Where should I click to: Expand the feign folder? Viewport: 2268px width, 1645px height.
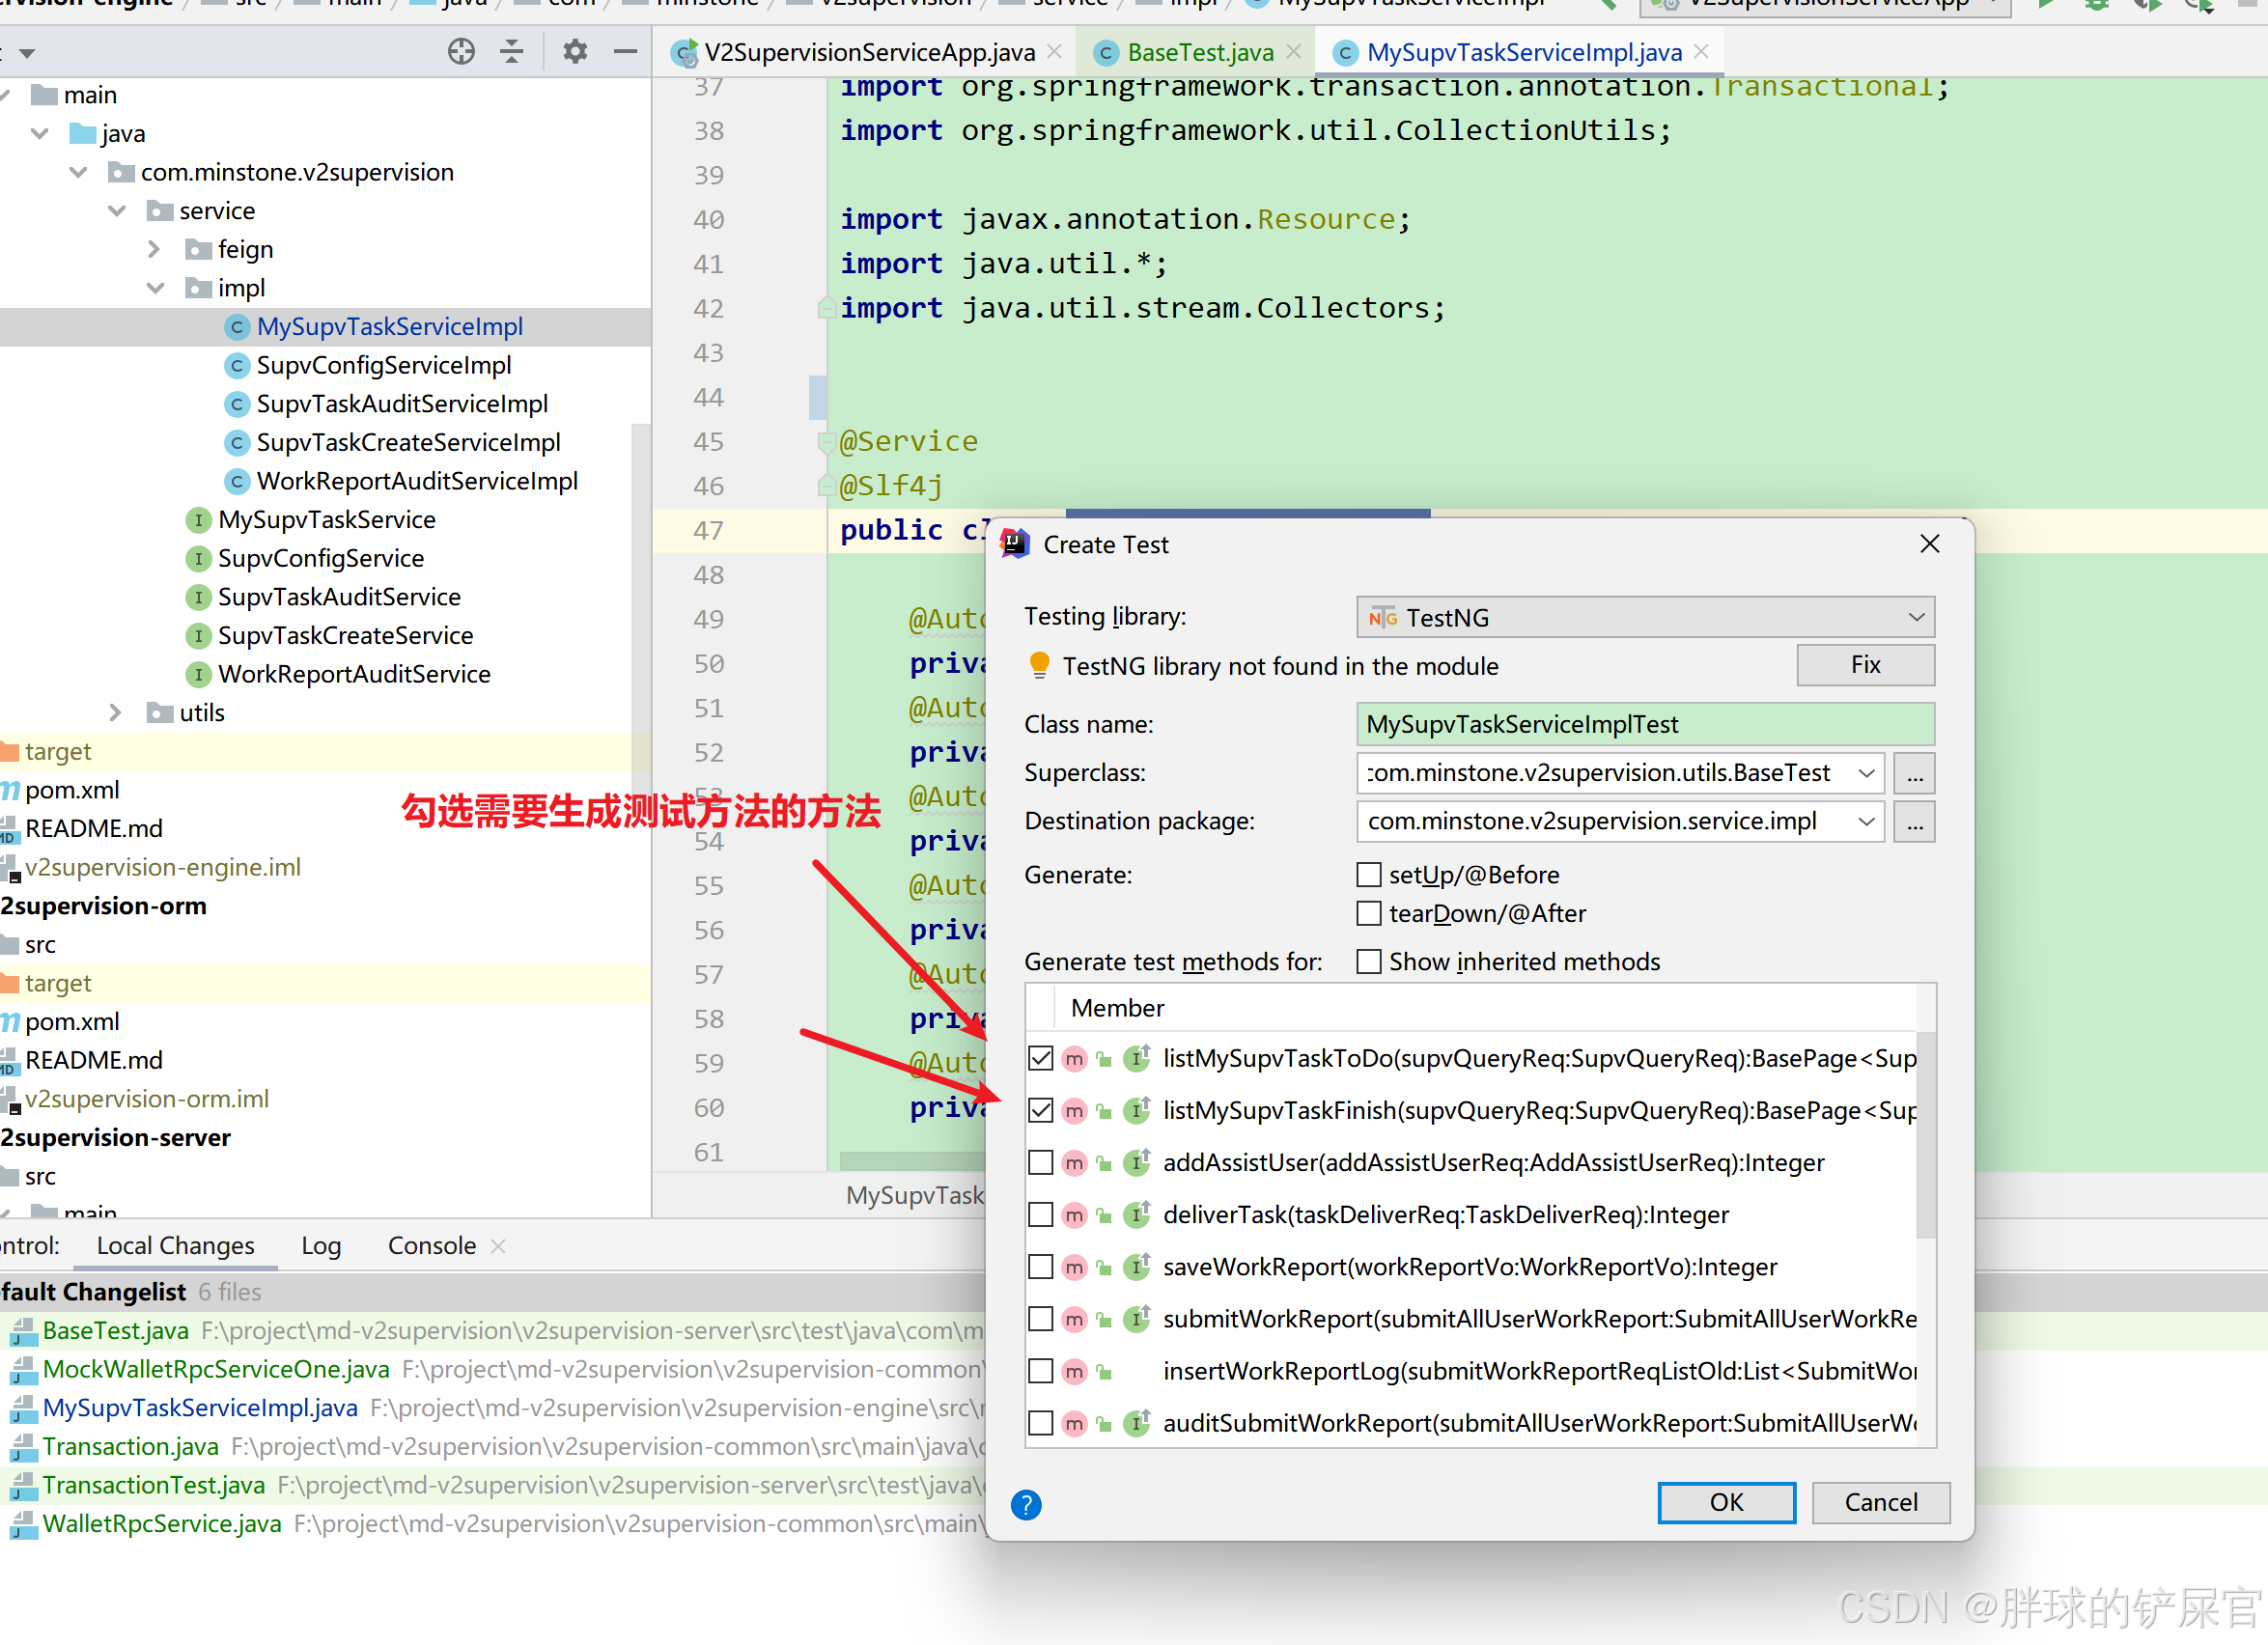pos(154,249)
